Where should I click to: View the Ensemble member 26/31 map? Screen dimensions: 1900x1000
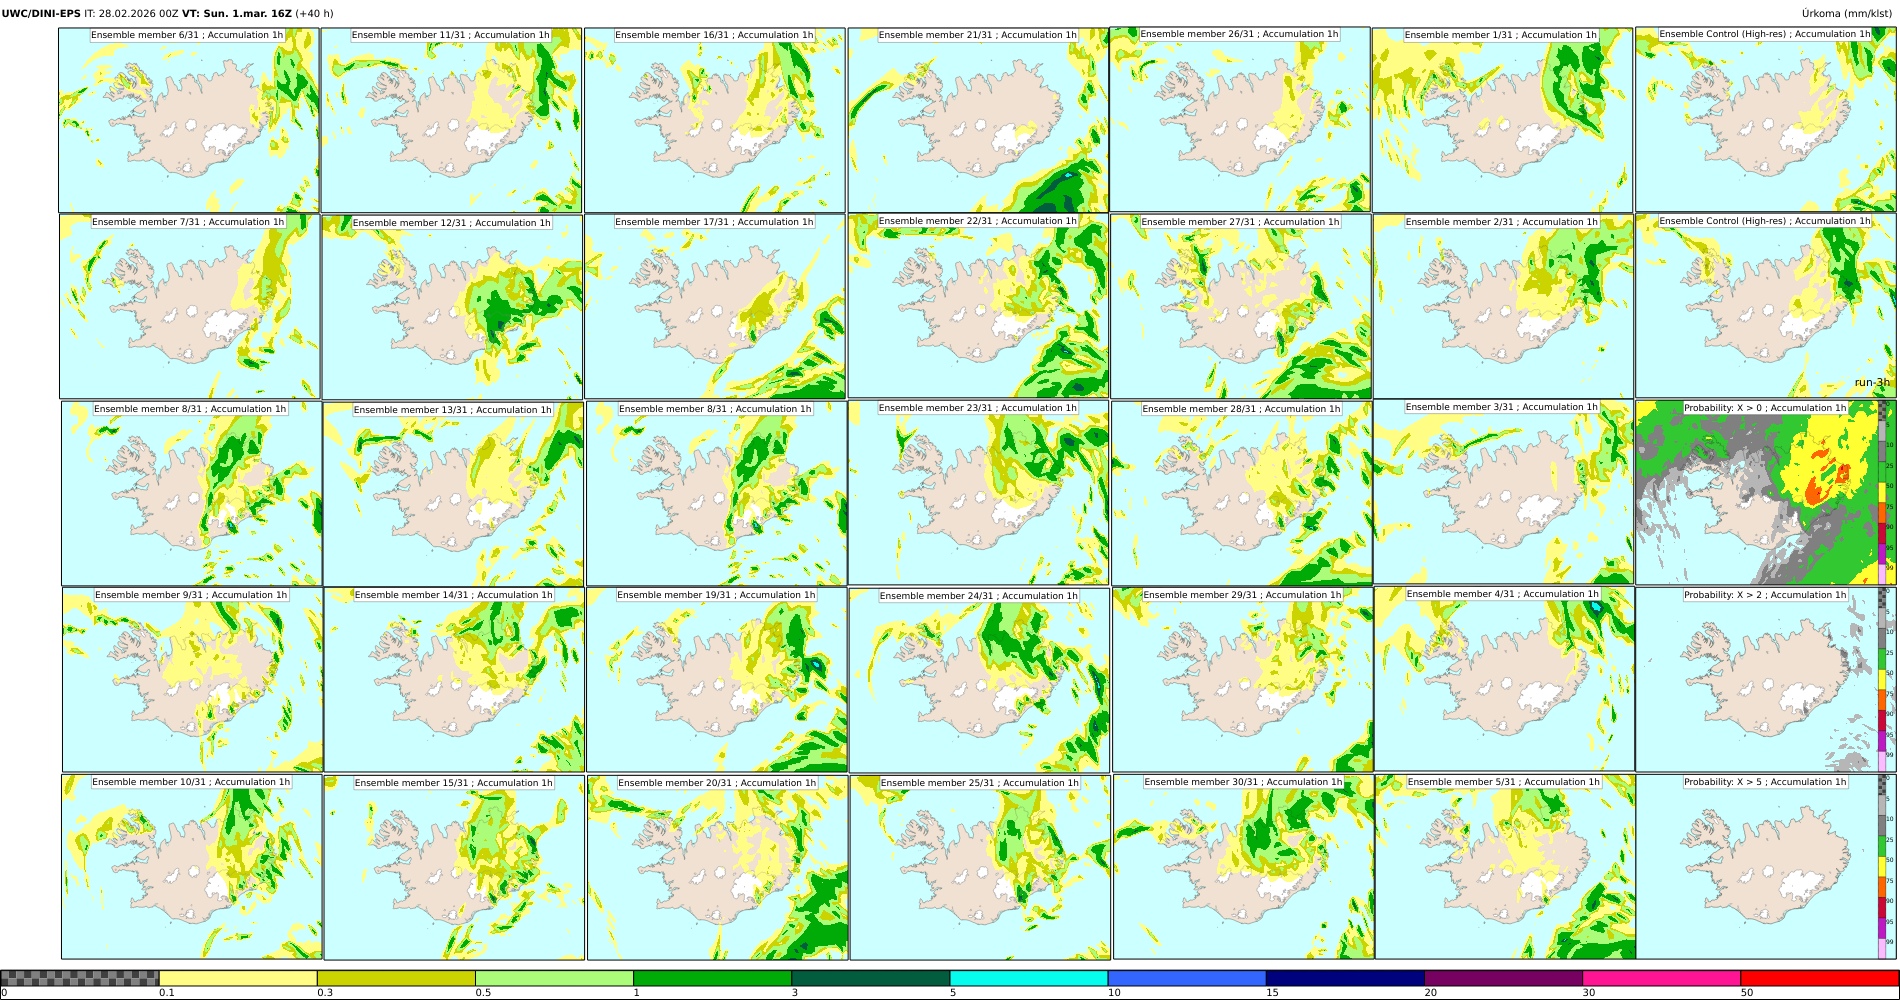click(1240, 119)
